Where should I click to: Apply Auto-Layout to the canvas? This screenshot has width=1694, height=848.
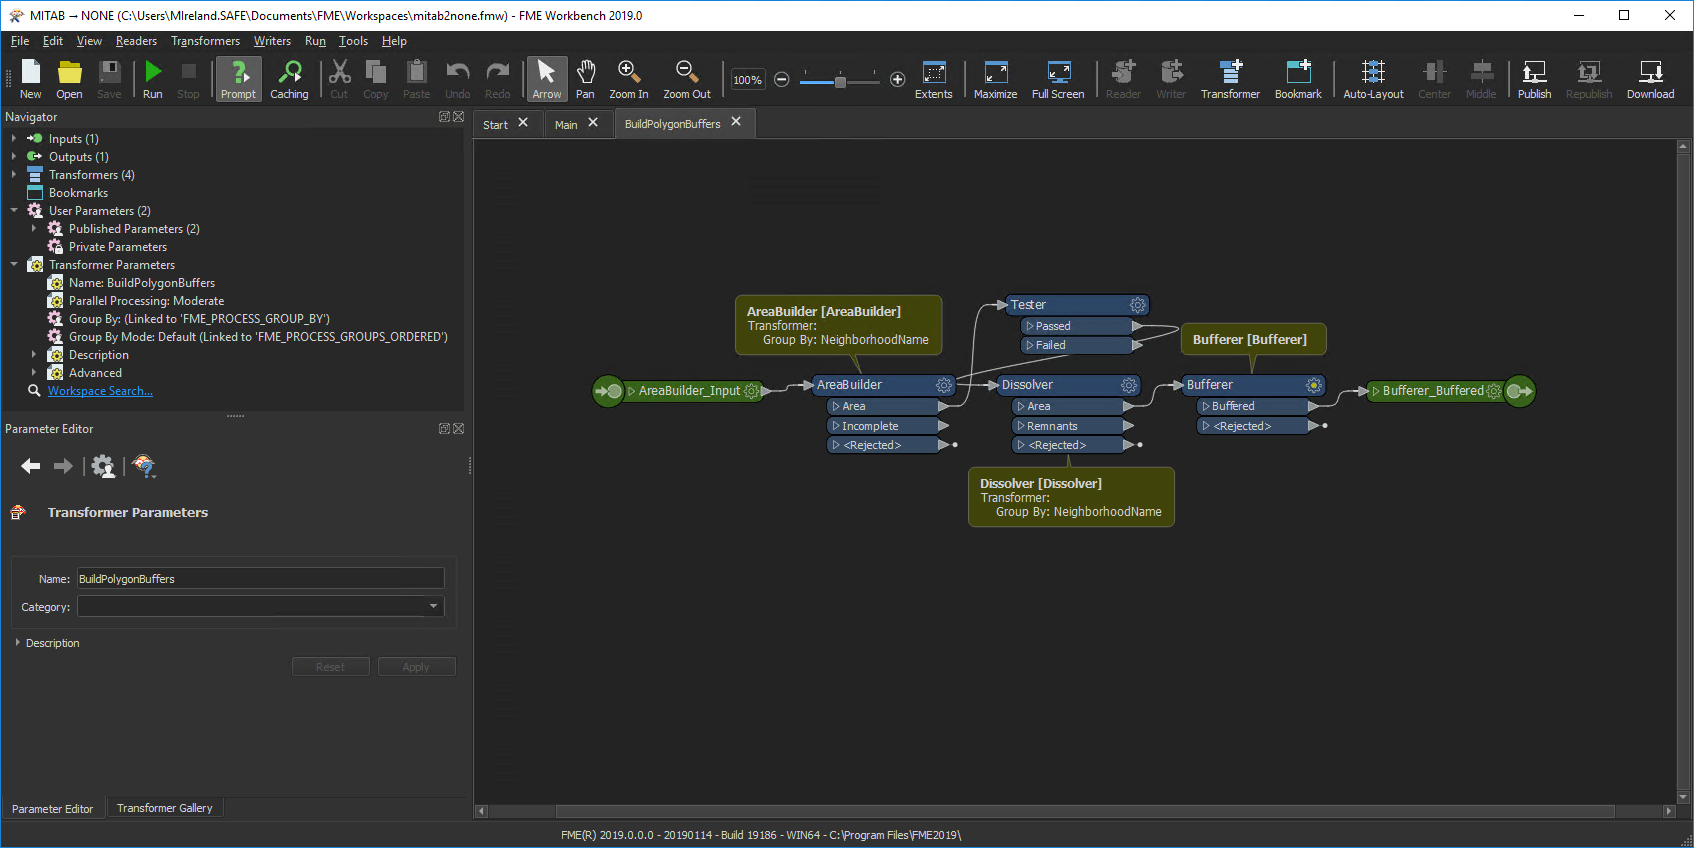1373,79
